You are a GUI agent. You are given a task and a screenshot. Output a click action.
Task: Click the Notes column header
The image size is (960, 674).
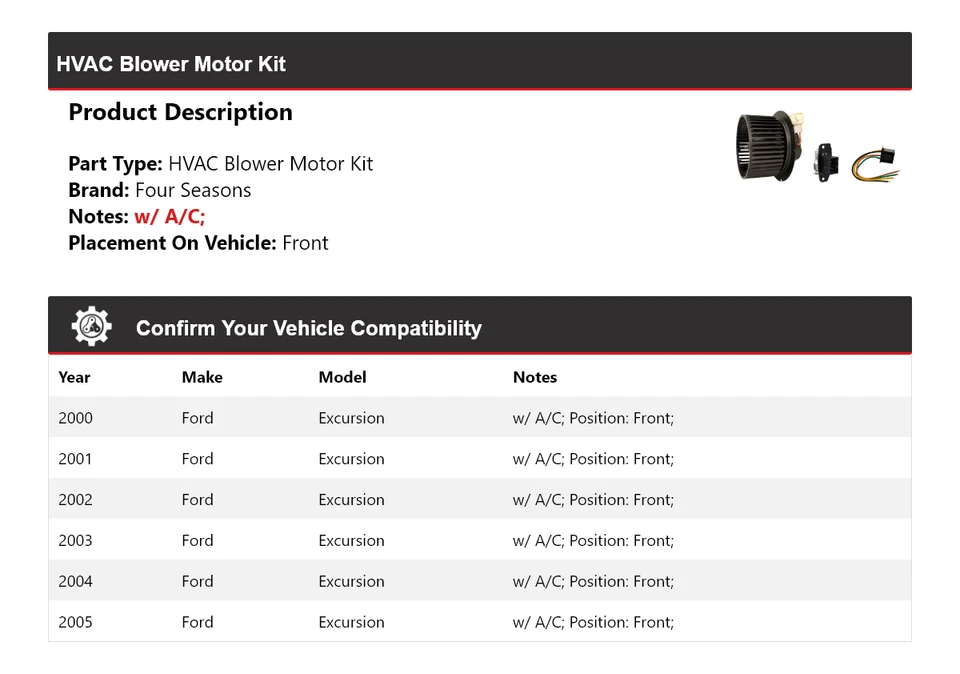click(x=535, y=377)
